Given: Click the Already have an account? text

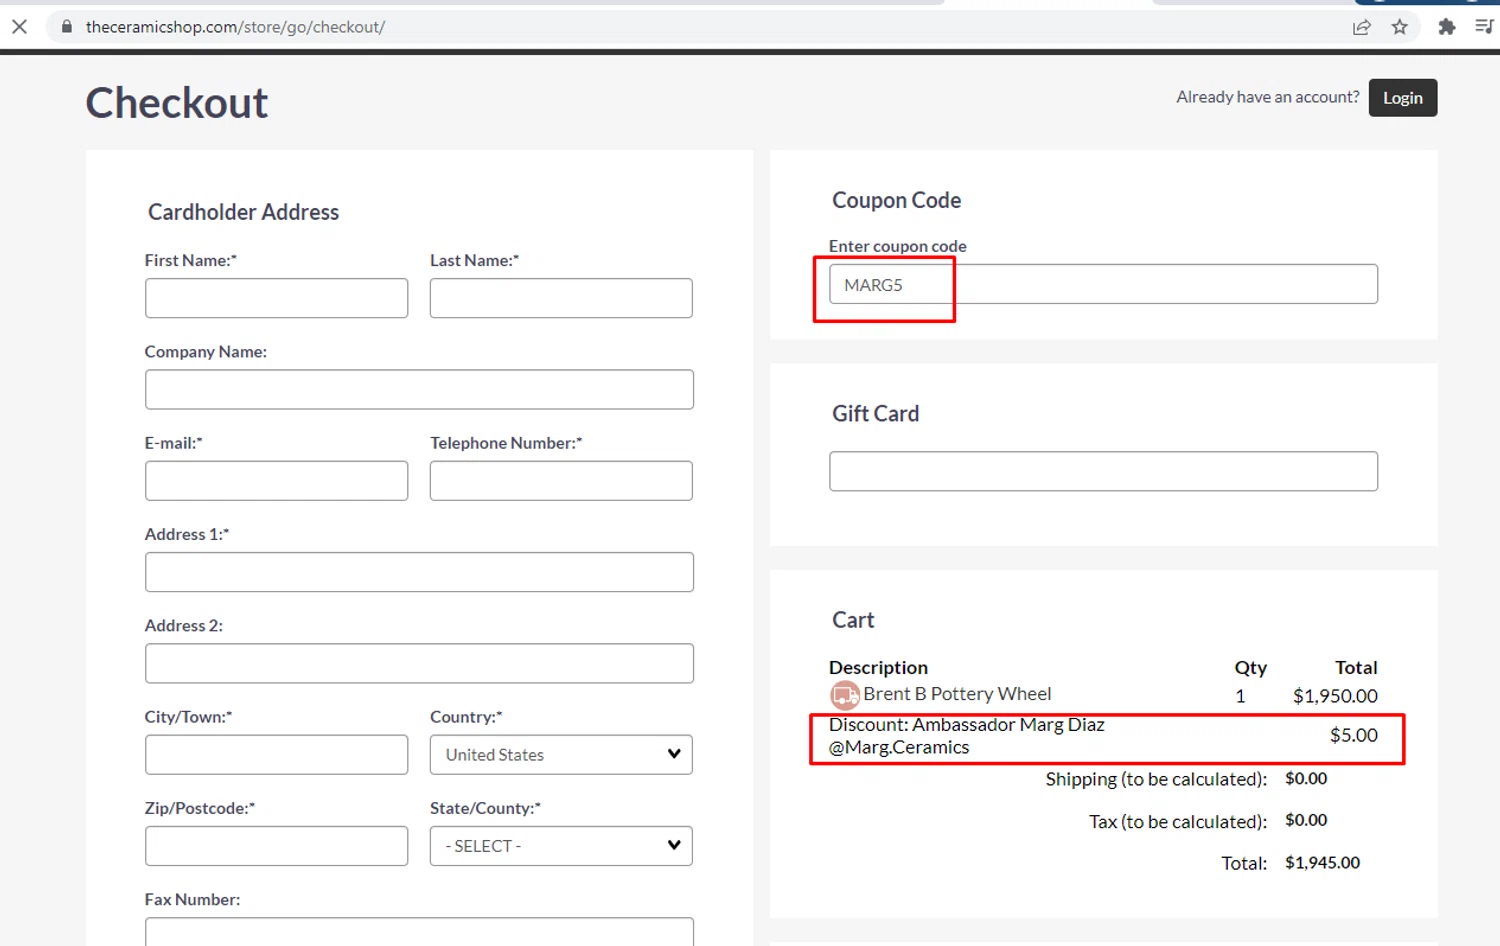Looking at the screenshot, I should (1267, 97).
